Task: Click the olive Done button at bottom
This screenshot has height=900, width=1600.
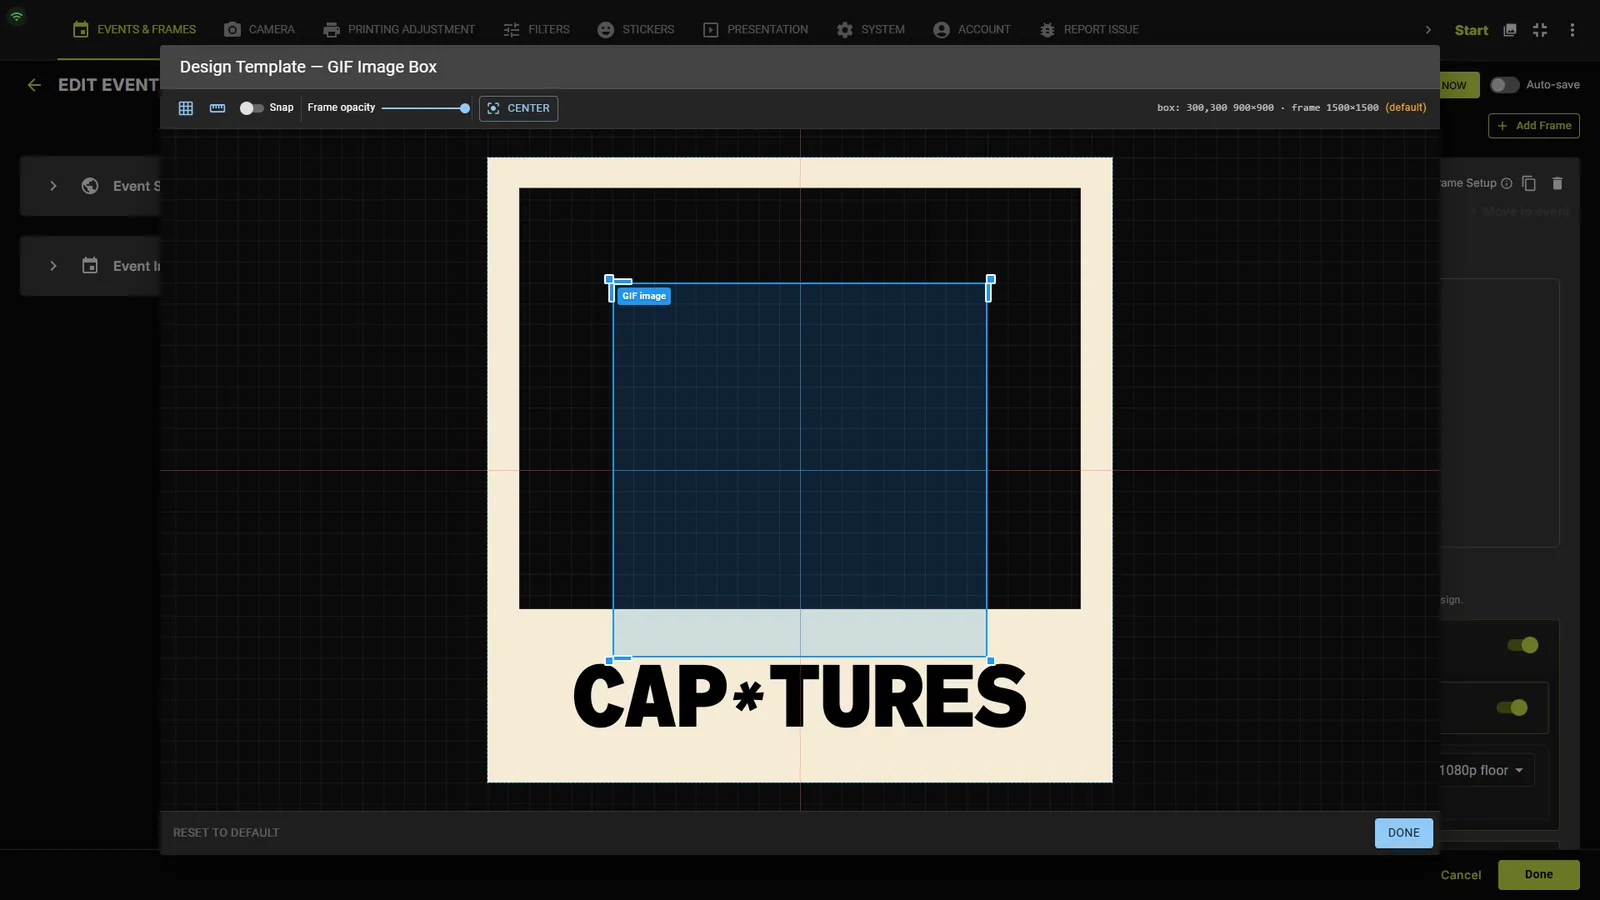Action: pos(1538,875)
